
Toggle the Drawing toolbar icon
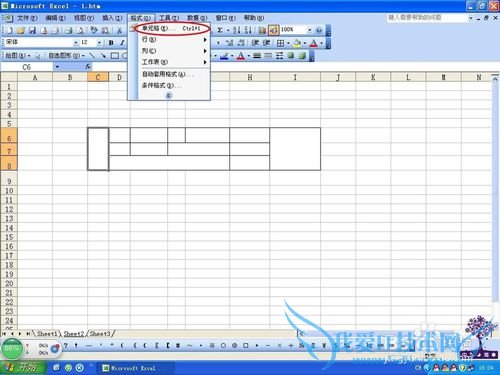pyautogui.click(x=274, y=30)
